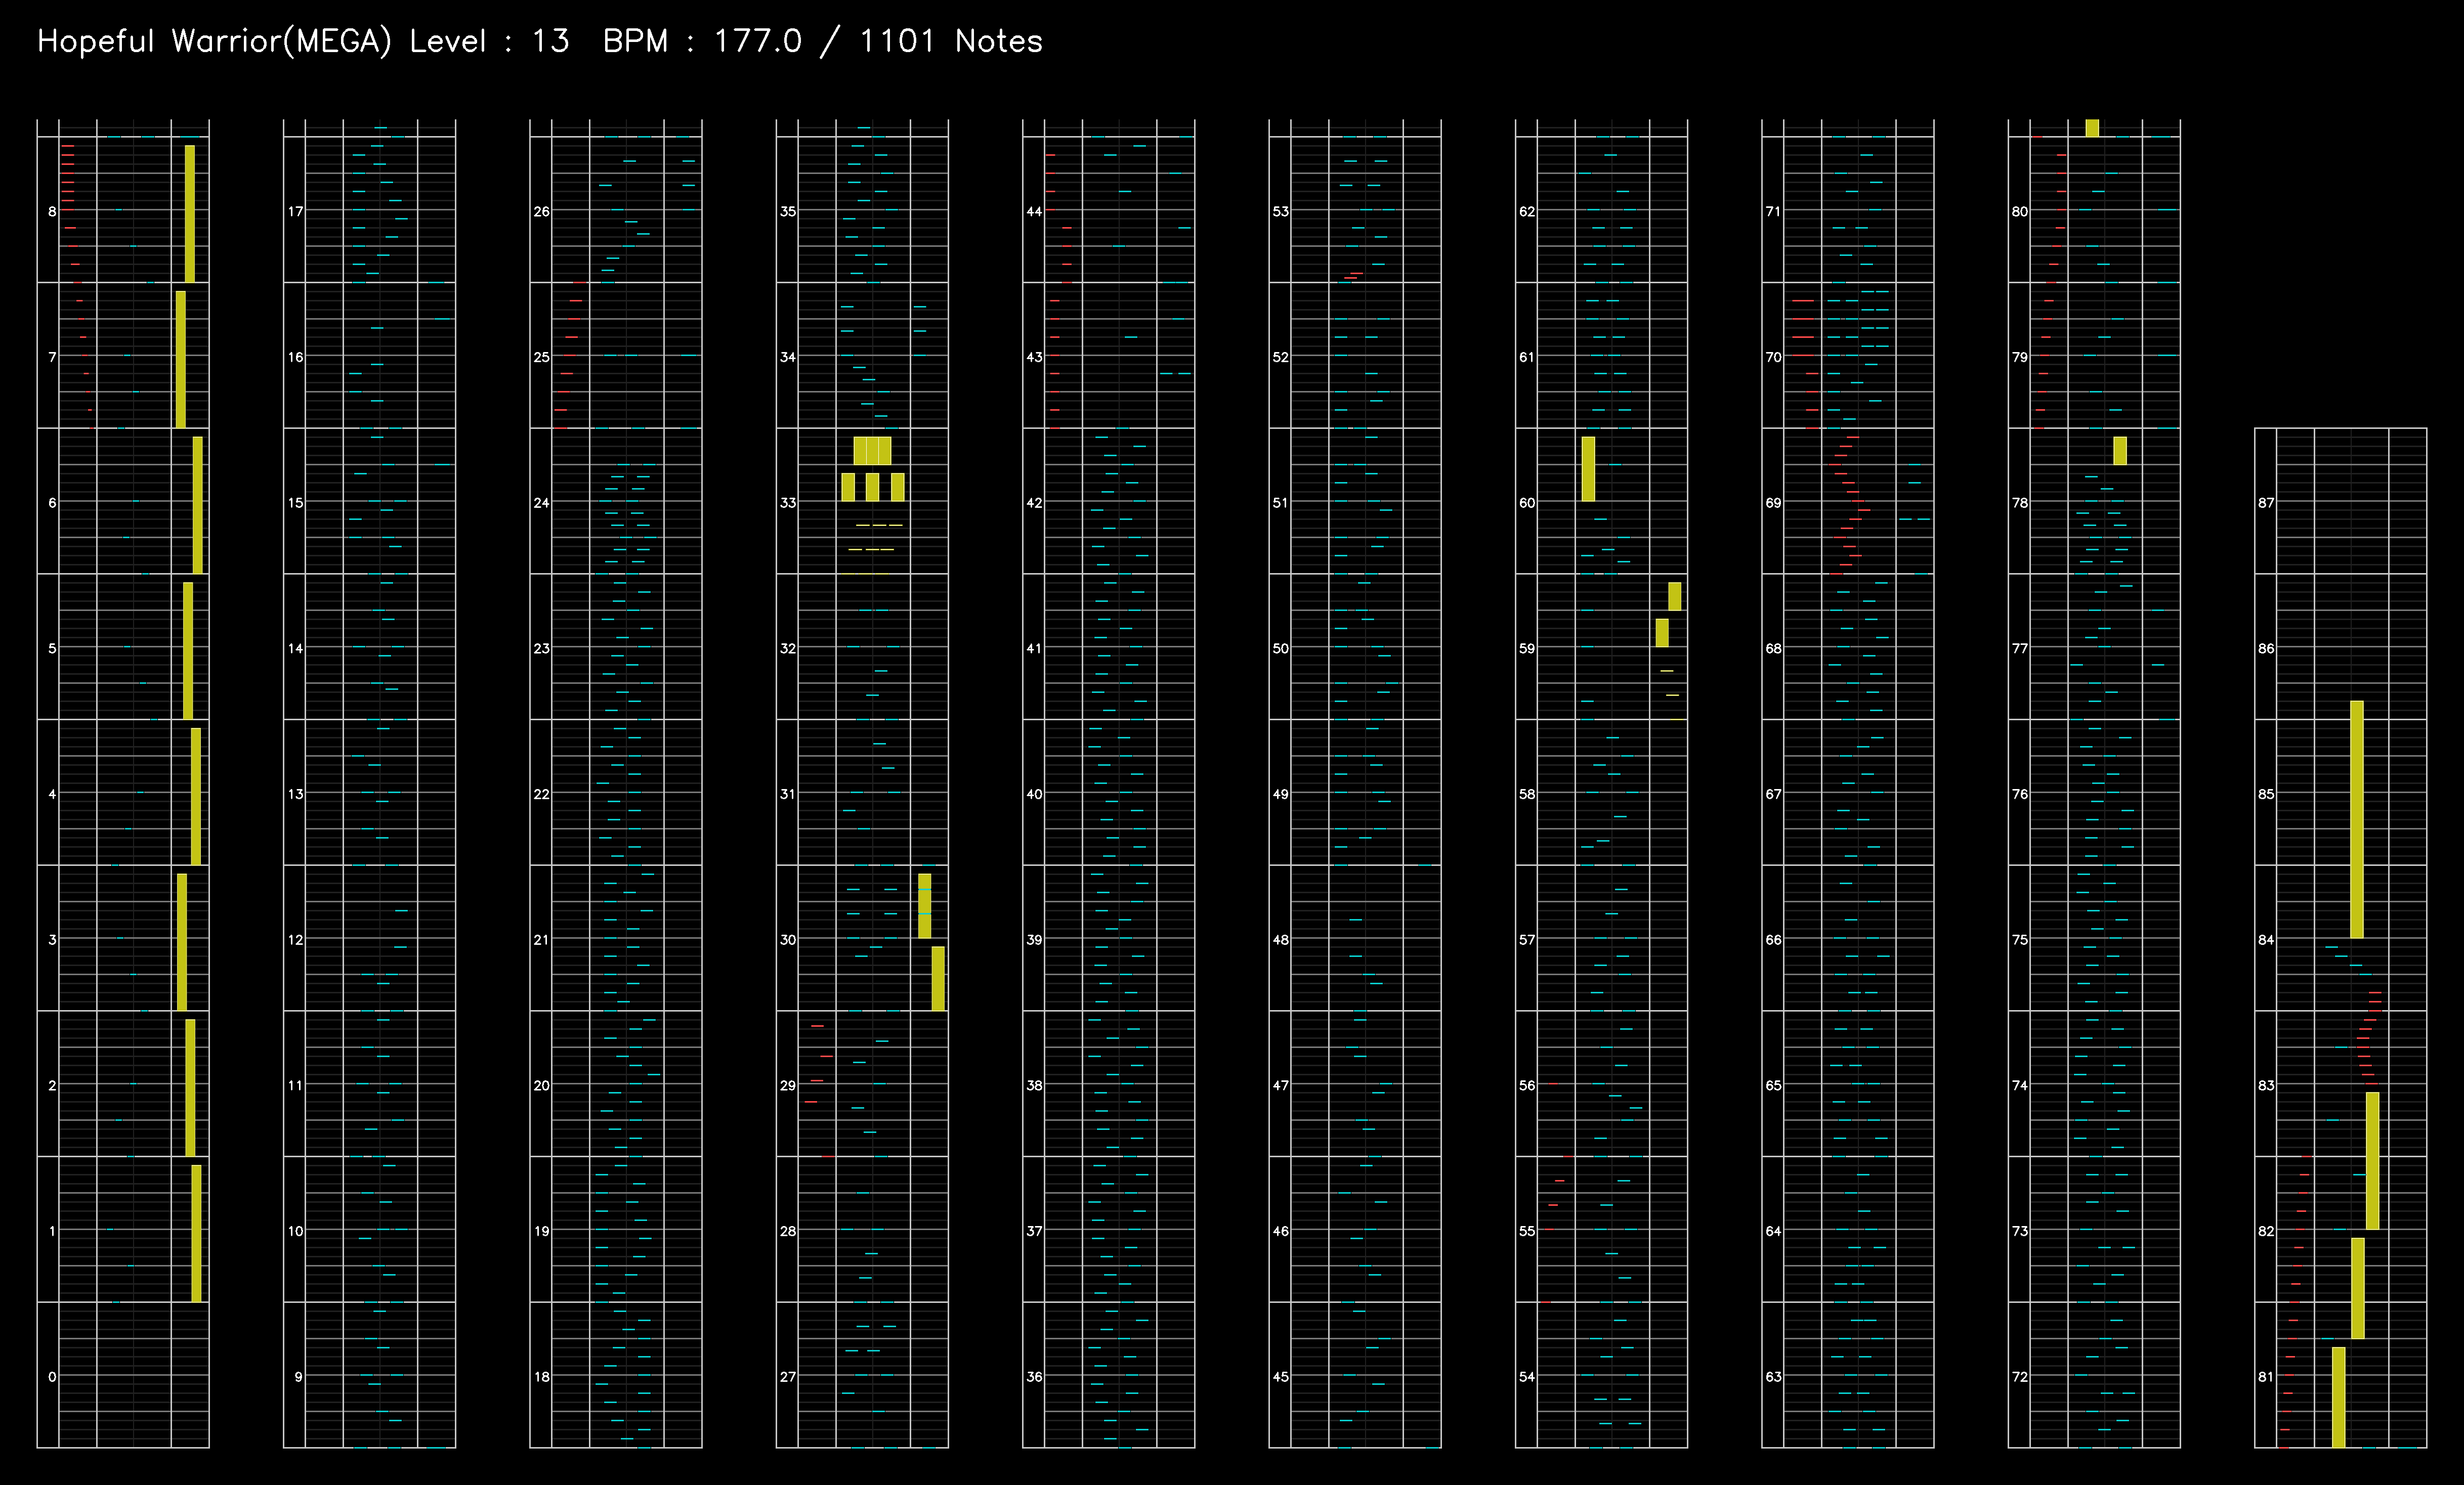Select measure number 80 label

coord(2020,212)
